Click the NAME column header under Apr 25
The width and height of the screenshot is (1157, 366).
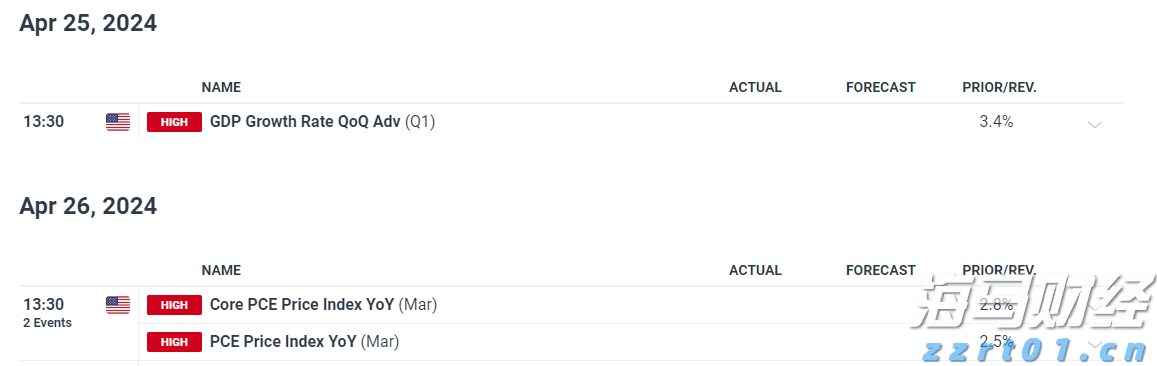[x=221, y=87]
